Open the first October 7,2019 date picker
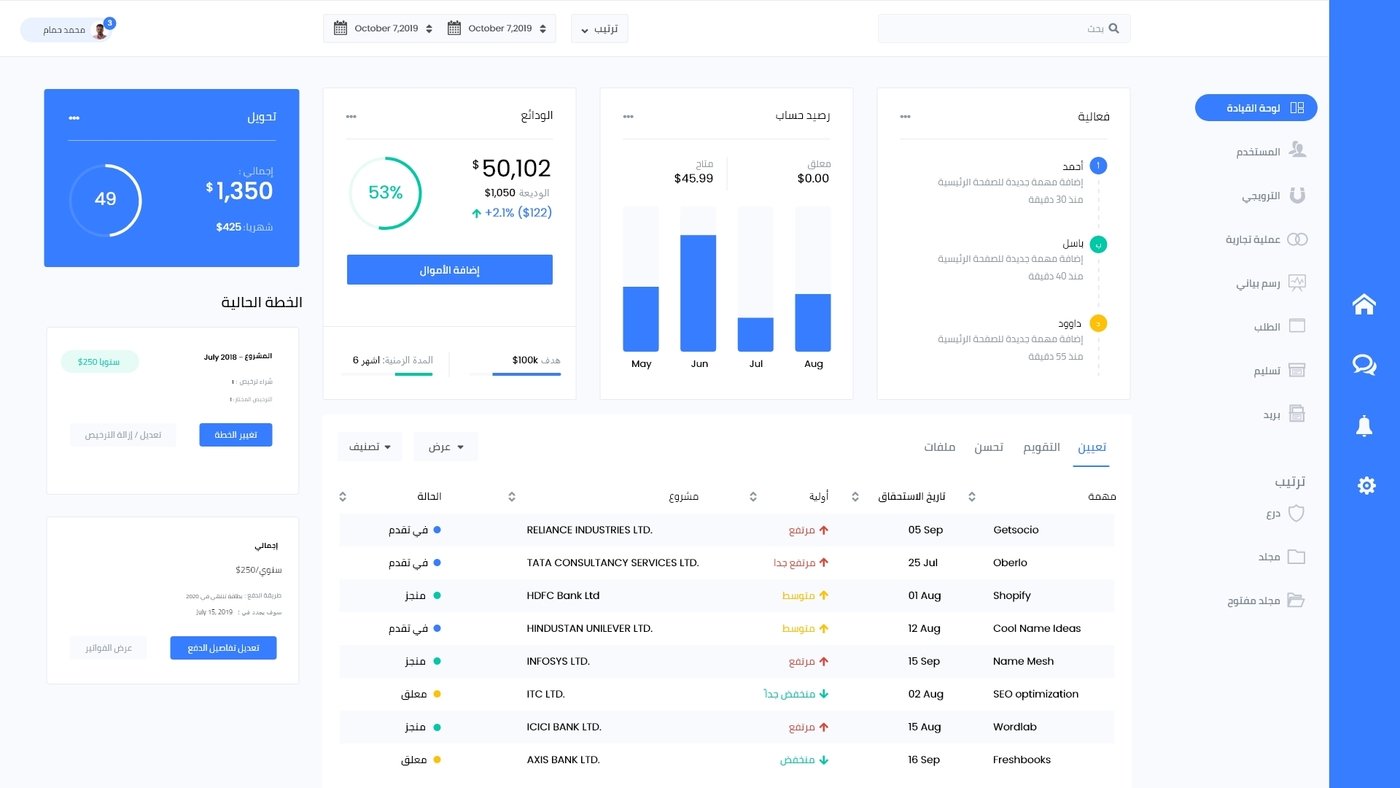 point(382,28)
